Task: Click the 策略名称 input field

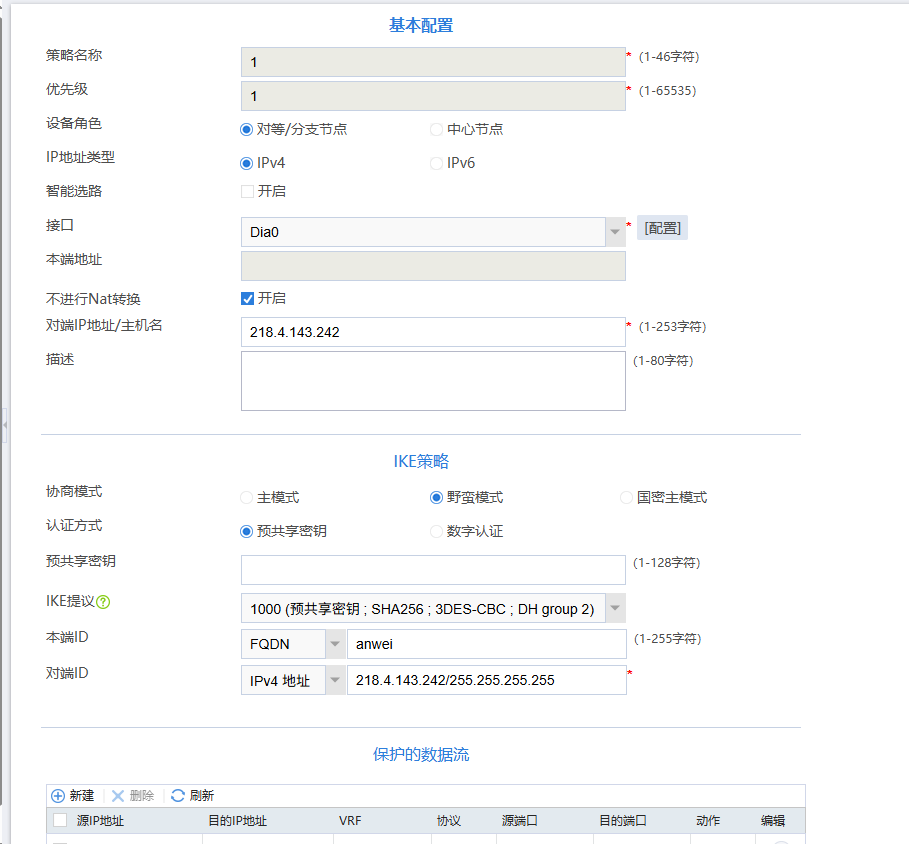Action: (433, 62)
